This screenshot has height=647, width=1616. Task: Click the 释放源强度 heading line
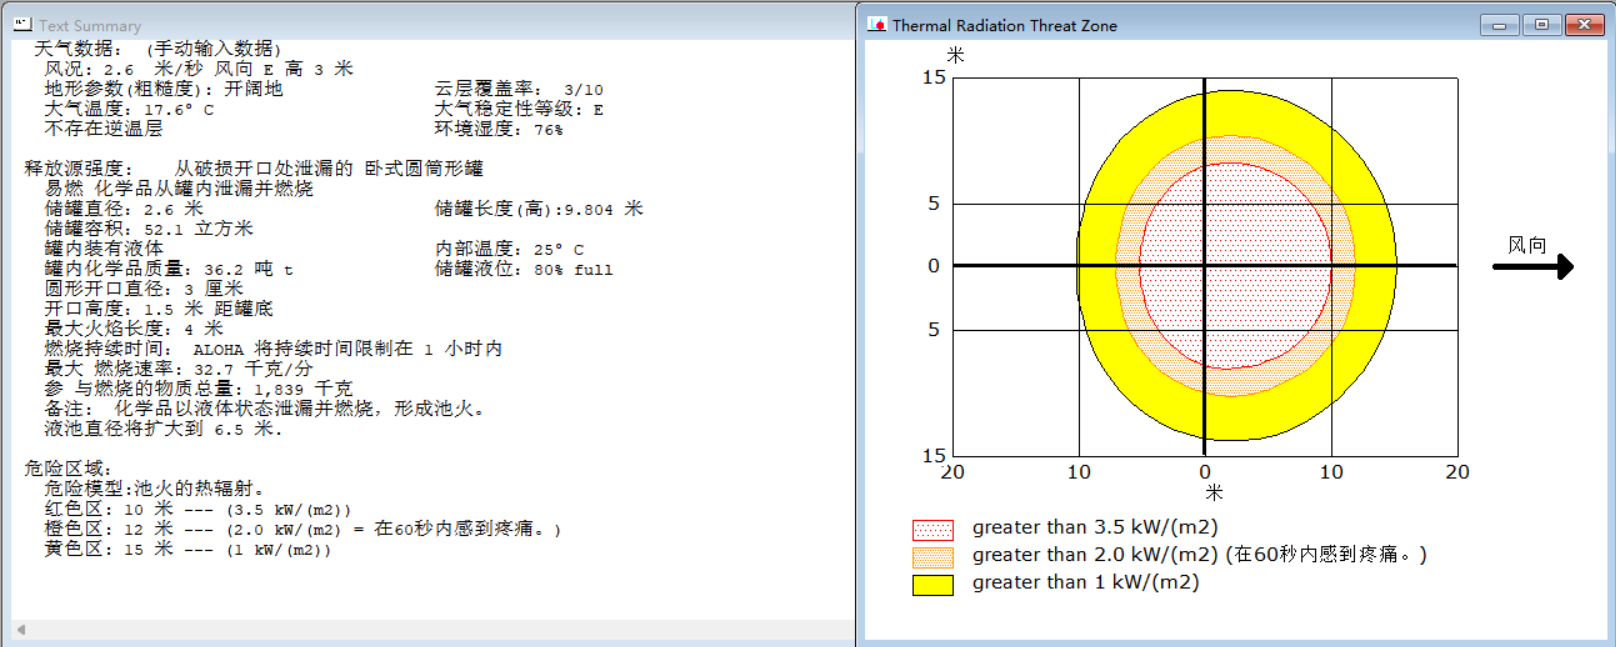click(254, 169)
